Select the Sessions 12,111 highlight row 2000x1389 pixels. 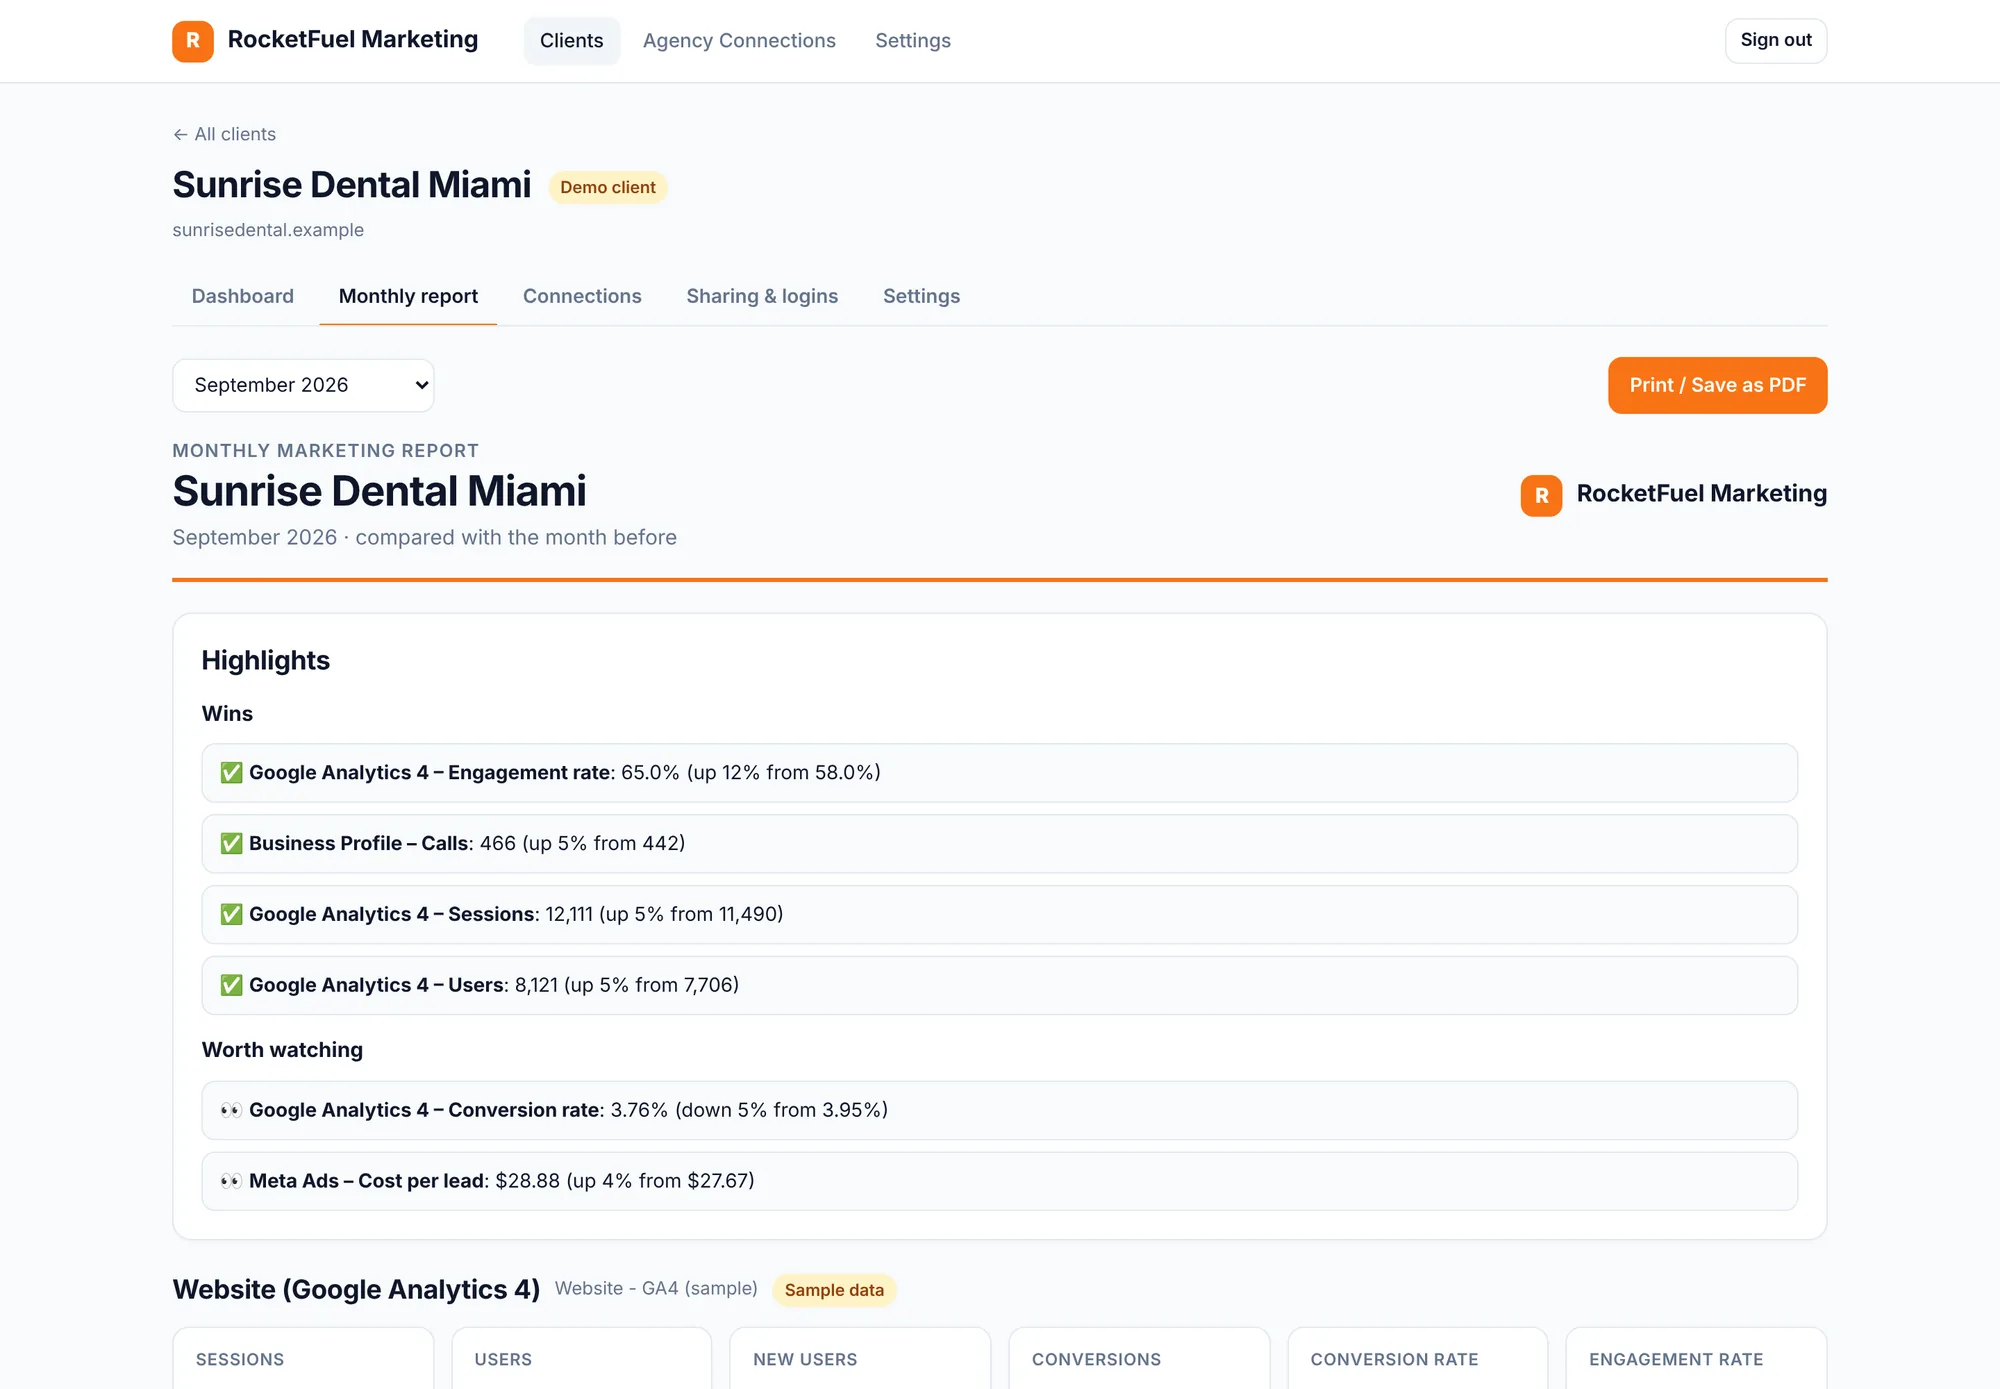pos(999,915)
